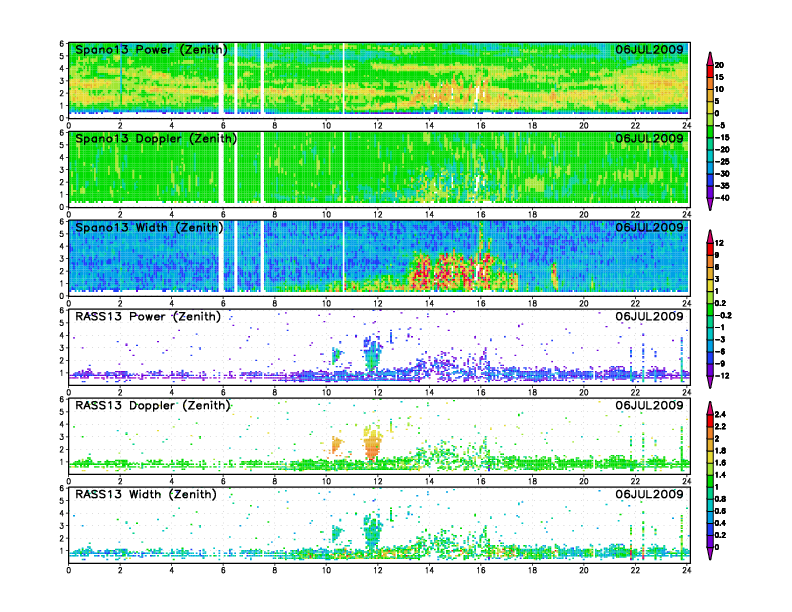Click the purple bottom arrow of the top colorbar
Image resolution: width=792 pixels, height=612 pixels.
point(710,204)
